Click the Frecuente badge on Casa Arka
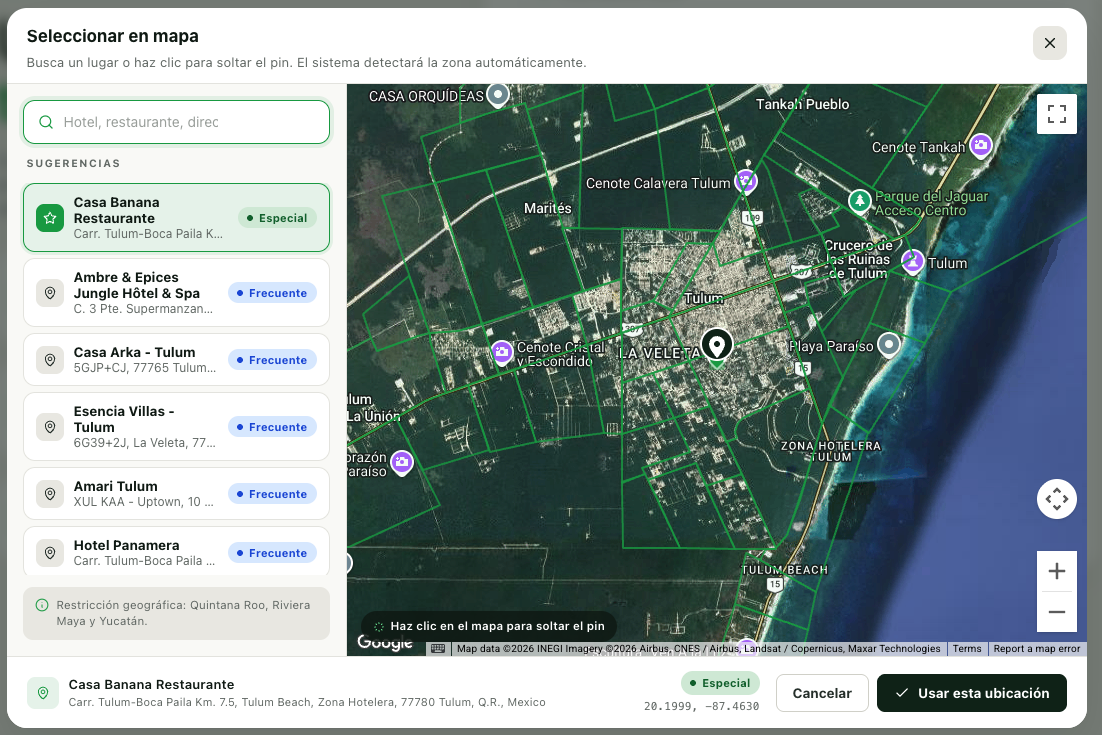This screenshot has height=735, width=1102. click(x=272, y=360)
